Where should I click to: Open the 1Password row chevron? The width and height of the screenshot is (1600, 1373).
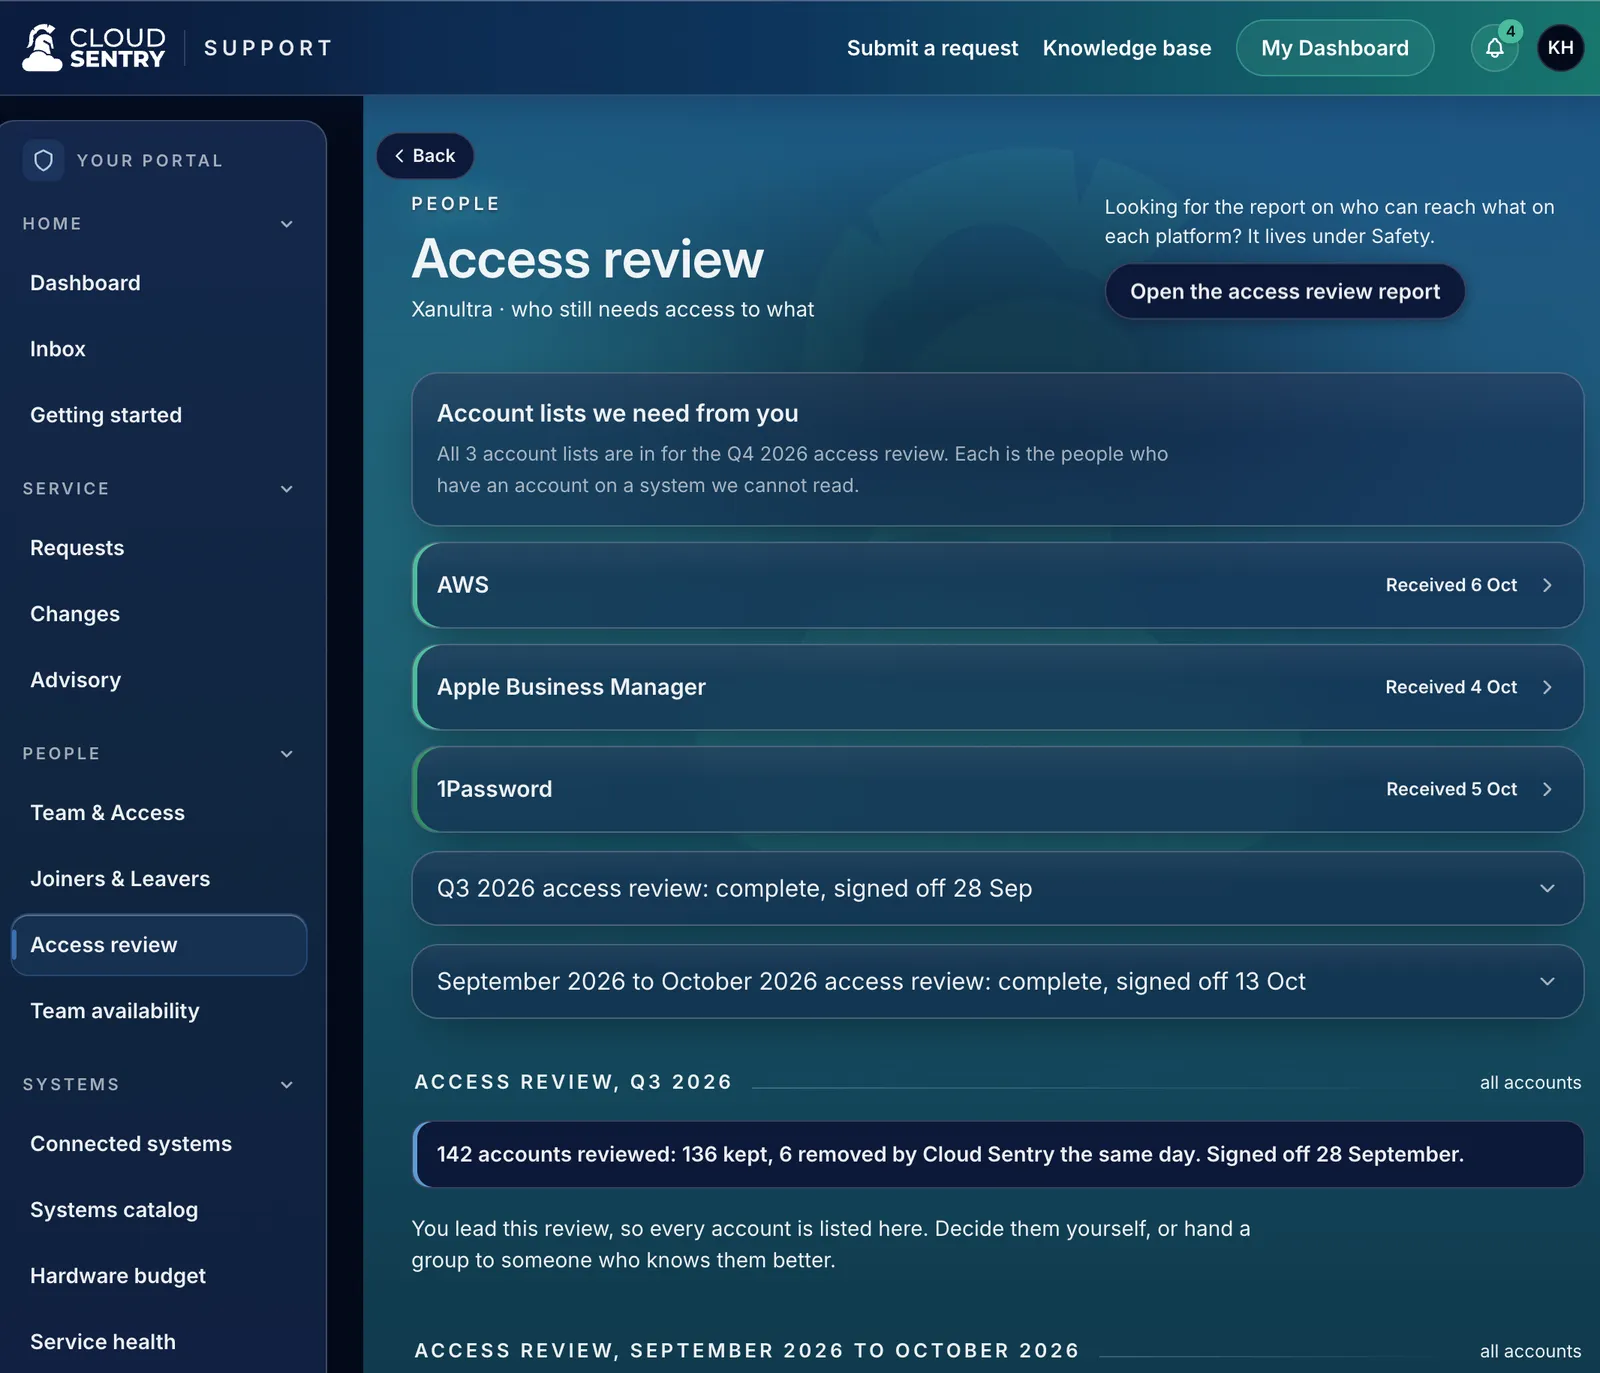tap(1547, 789)
